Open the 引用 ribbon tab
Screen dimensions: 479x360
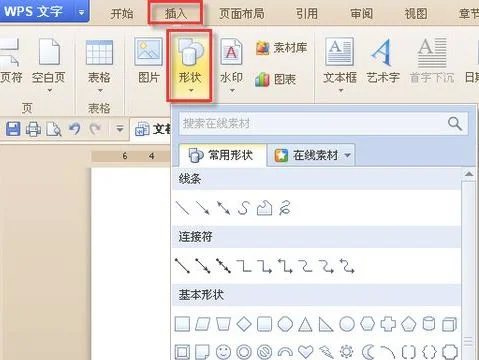tap(307, 14)
